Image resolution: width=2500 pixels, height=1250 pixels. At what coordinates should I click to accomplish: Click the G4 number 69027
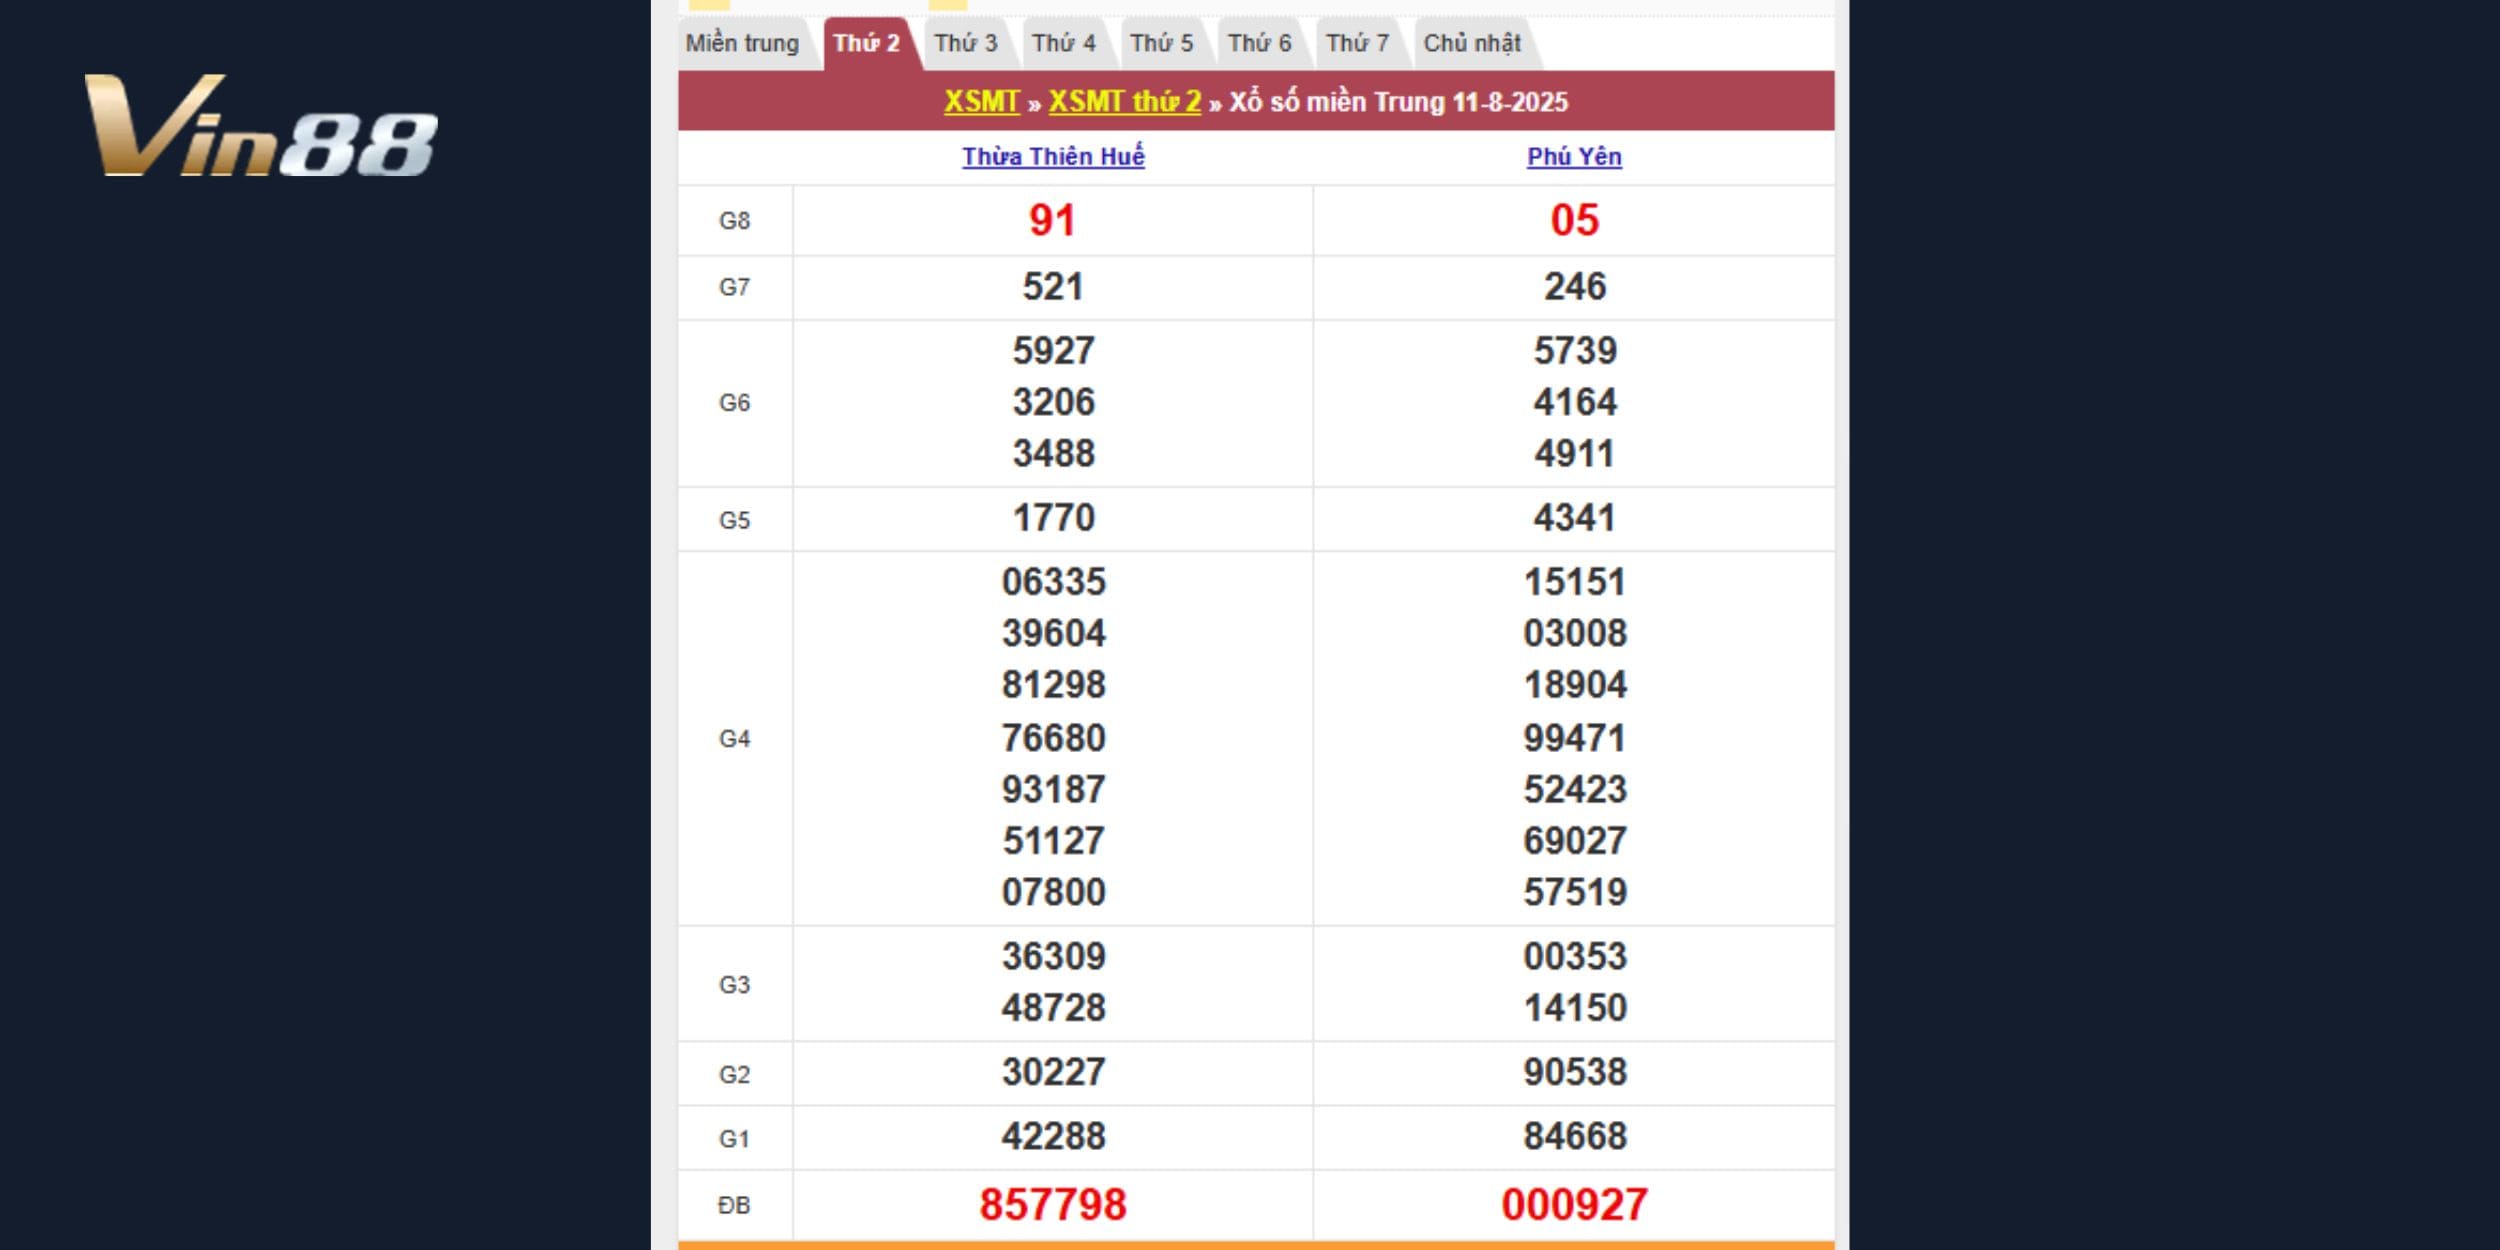pyautogui.click(x=1575, y=841)
